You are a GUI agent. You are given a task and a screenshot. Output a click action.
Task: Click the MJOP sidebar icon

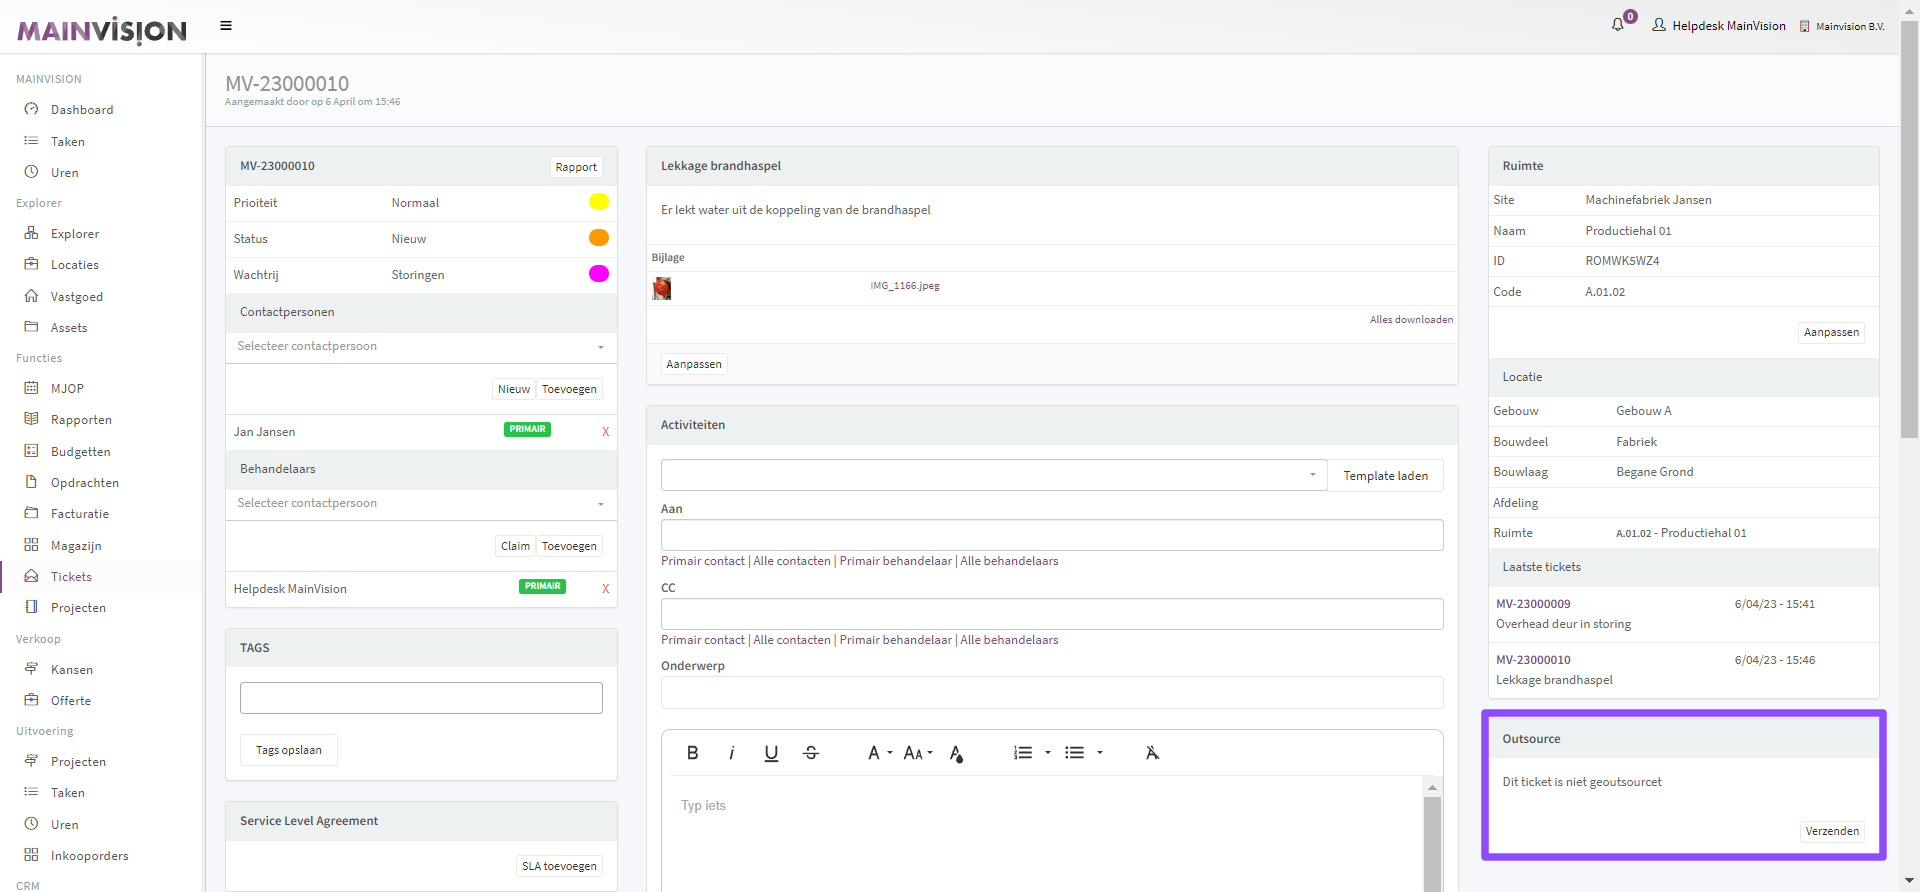(x=31, y=388)
